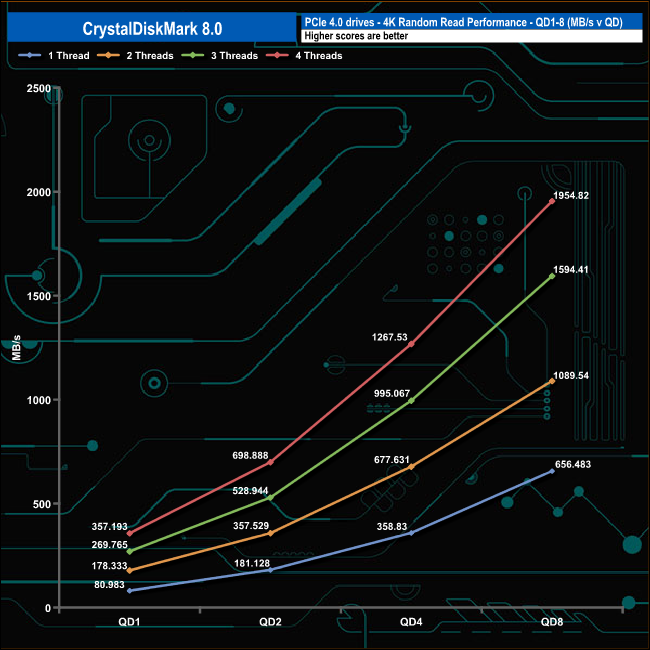650x650 pixels.
Task: Click the 269.765 data label
Action: [x=109, y=545]
